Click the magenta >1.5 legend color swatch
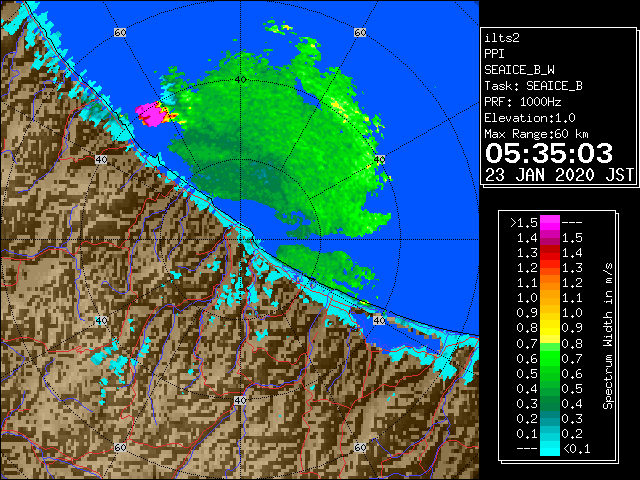 [550, 223]
